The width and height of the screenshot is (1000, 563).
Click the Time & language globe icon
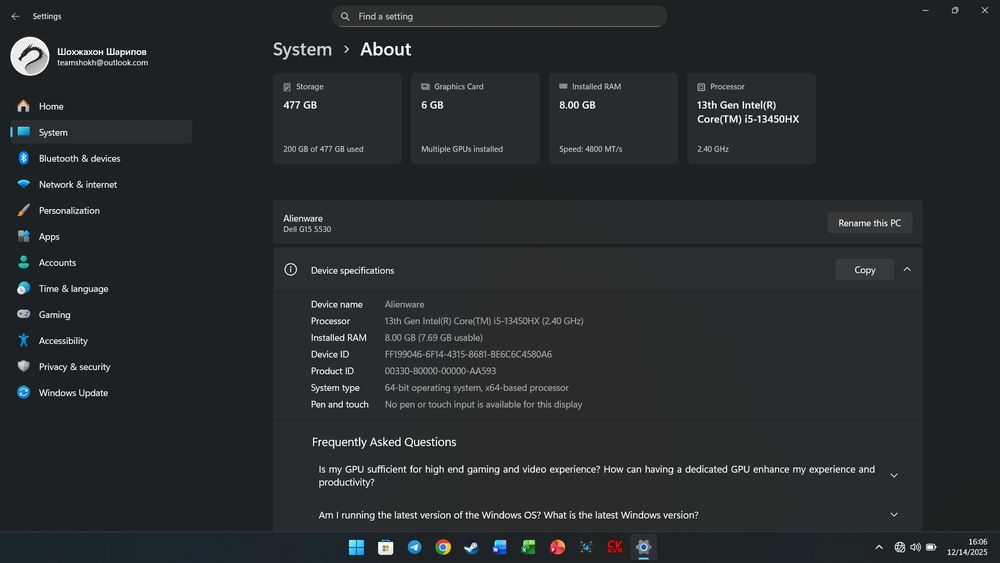tap(24, 289)
